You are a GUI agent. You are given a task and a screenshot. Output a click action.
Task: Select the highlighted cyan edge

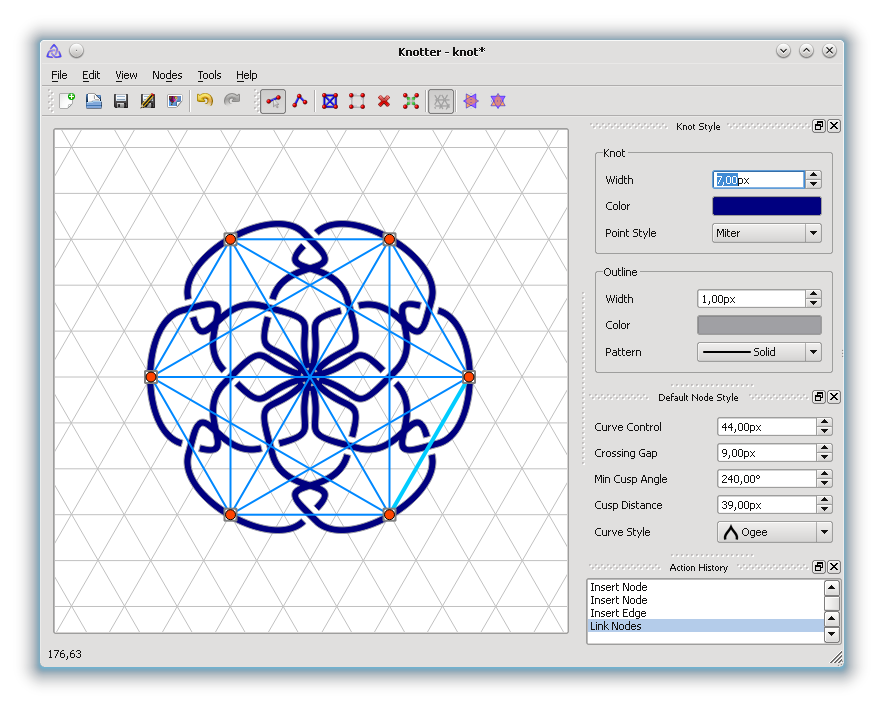click(429, 445)
